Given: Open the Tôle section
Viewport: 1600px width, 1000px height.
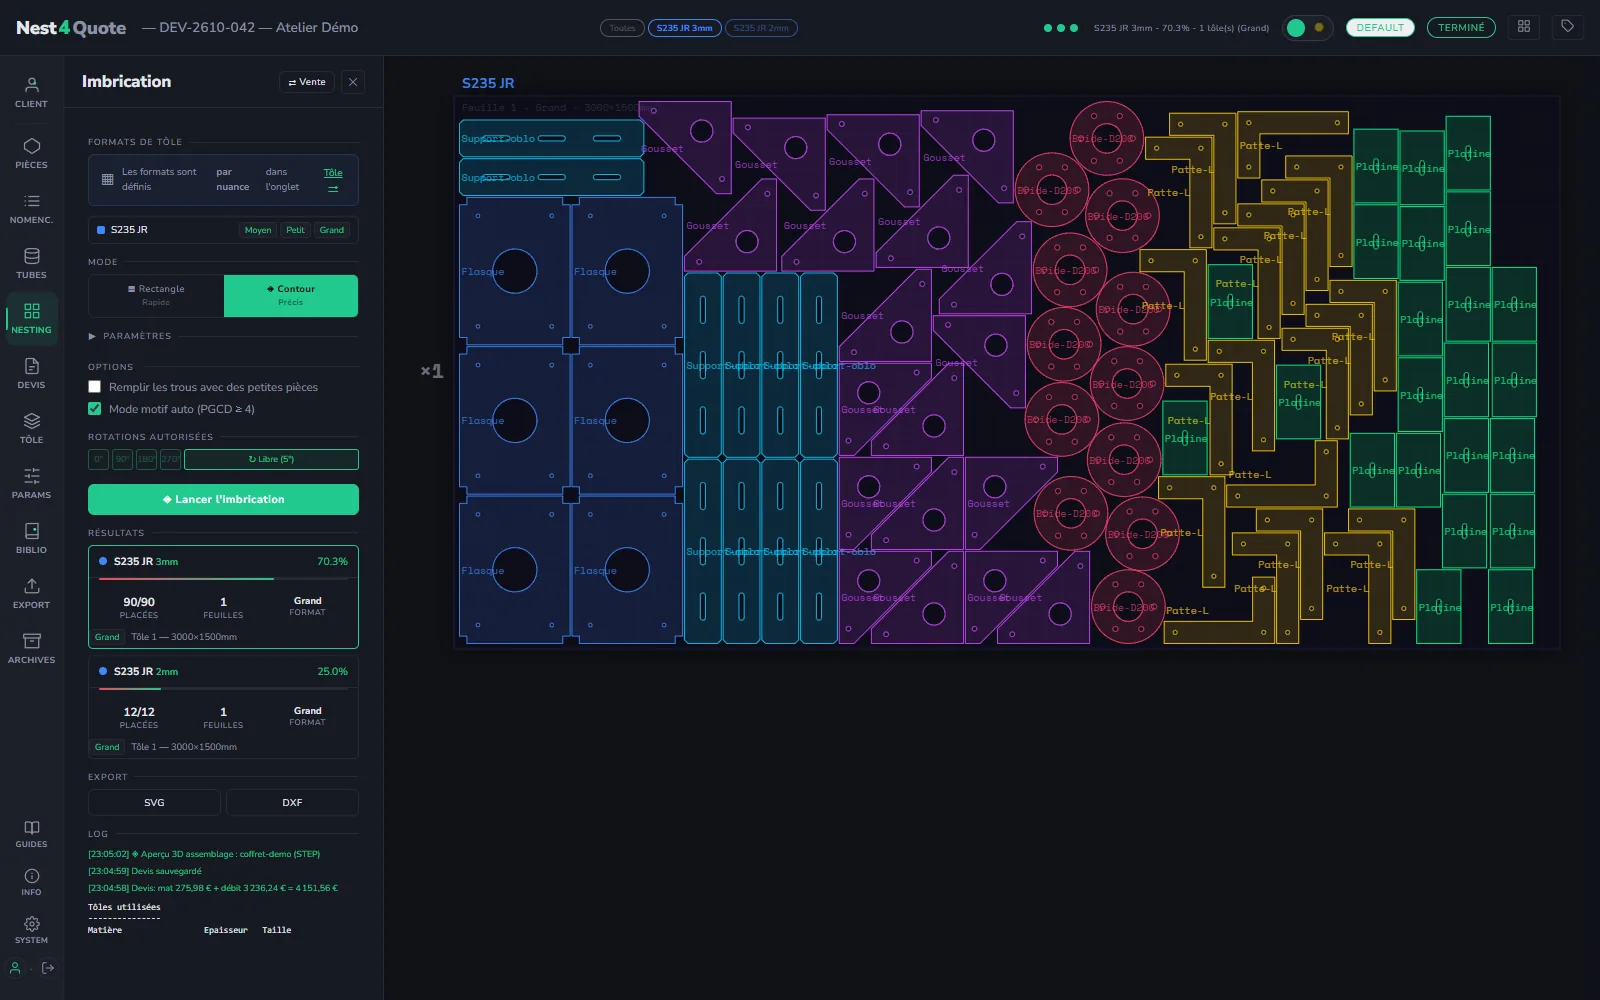Looking at the screenshot, I should [x=31, y=428].
